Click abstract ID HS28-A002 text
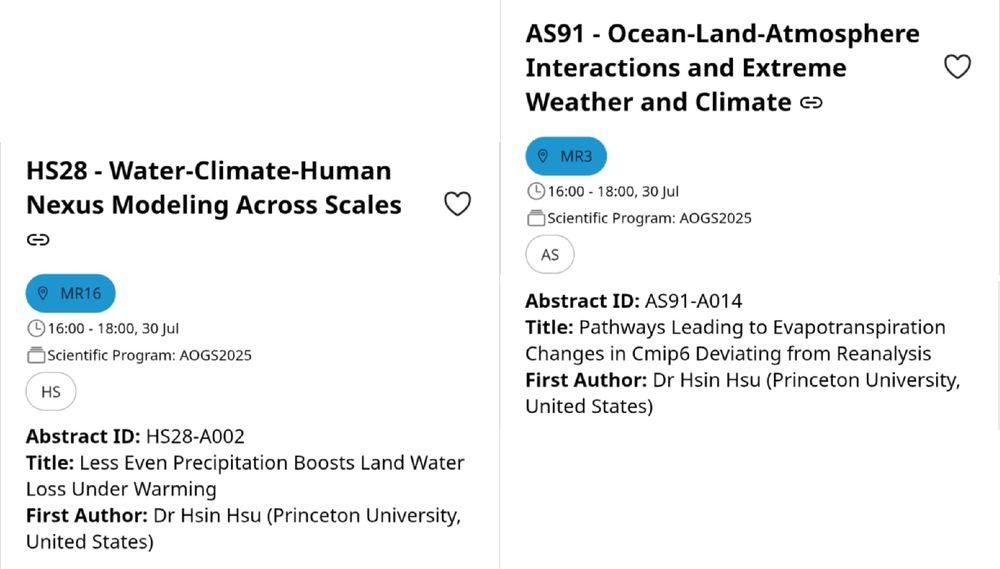This screenshot has height=569, width=1000. [x=195, y=436]
